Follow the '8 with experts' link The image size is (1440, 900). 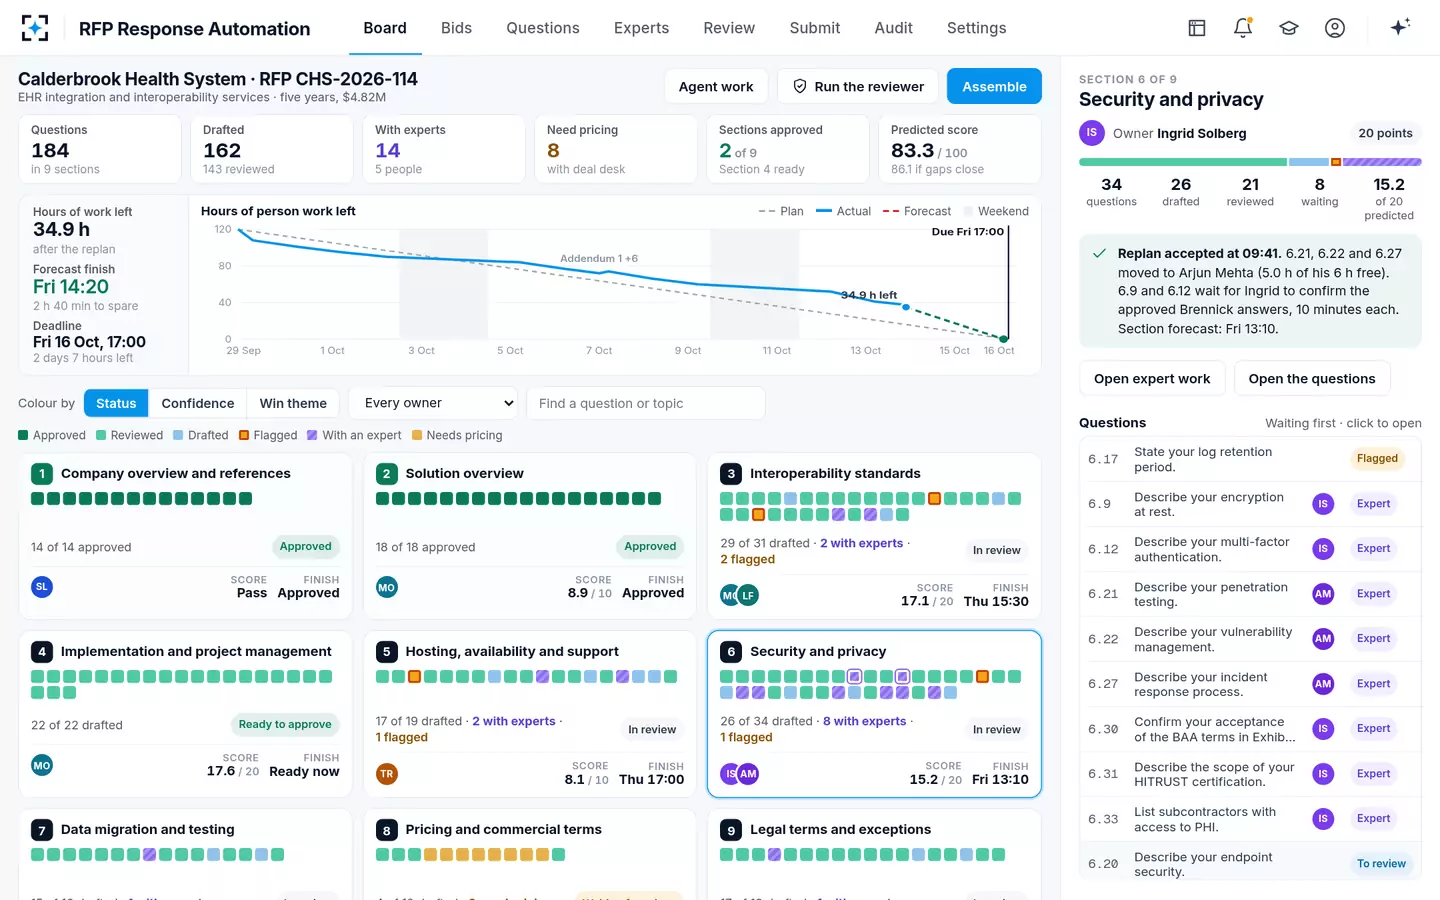[x=865, y=721]
